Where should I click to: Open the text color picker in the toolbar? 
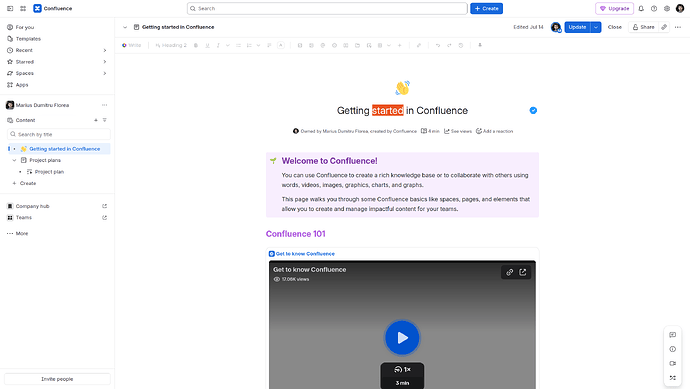(281, 45)
